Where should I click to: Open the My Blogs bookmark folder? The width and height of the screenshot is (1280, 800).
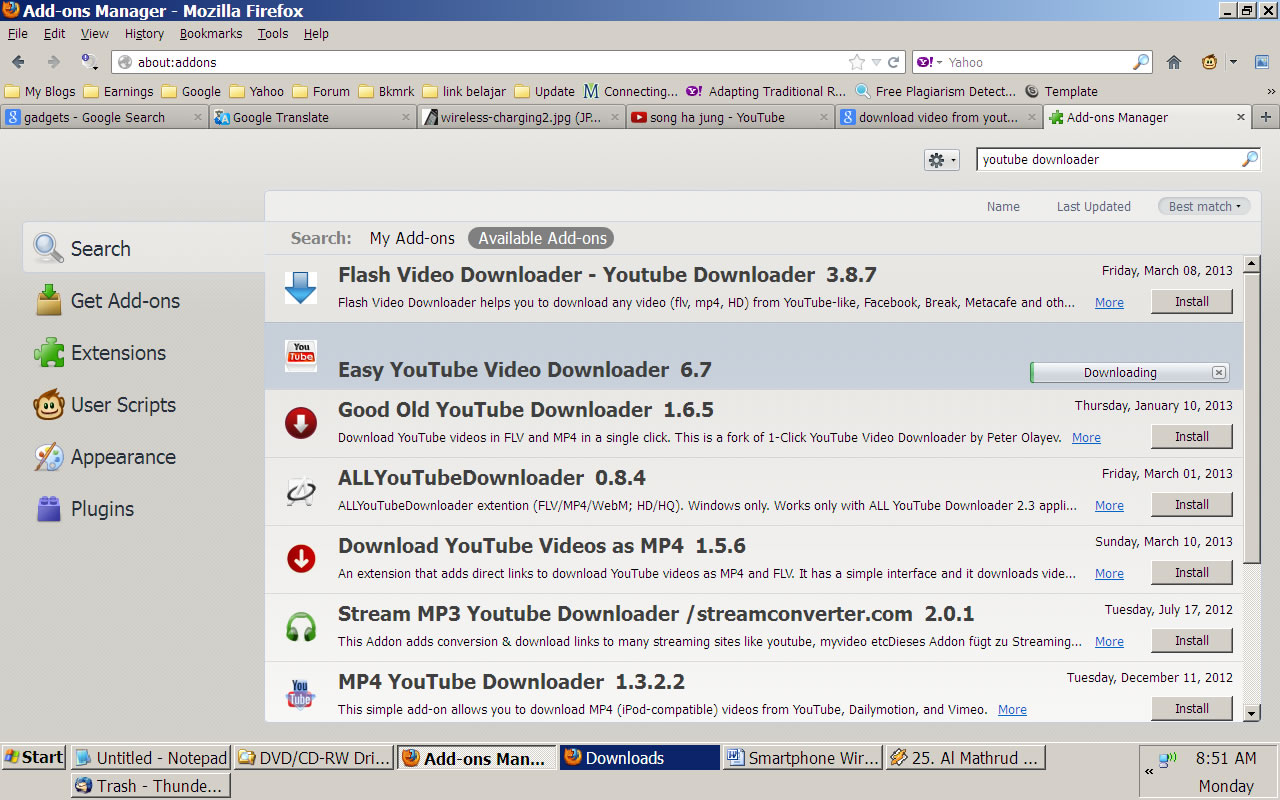tap(40, 91)
